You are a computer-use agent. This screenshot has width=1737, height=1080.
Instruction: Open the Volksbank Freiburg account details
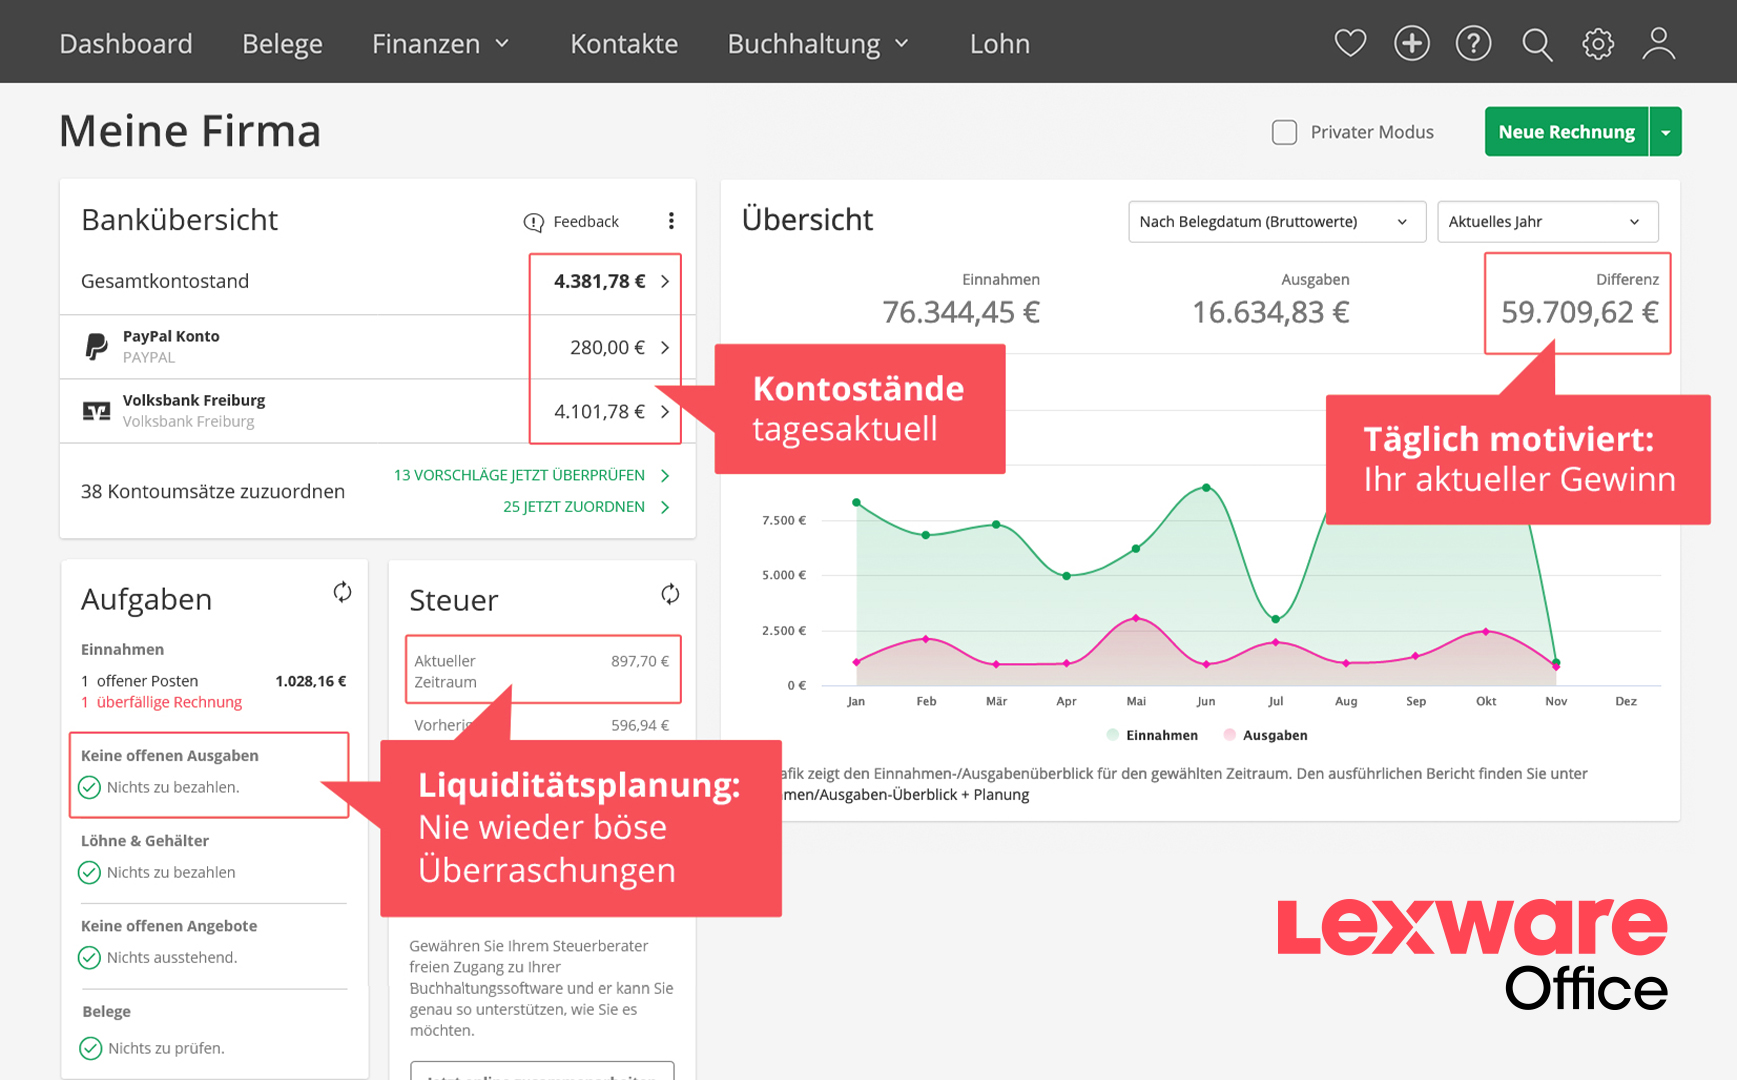click(665, 411)
